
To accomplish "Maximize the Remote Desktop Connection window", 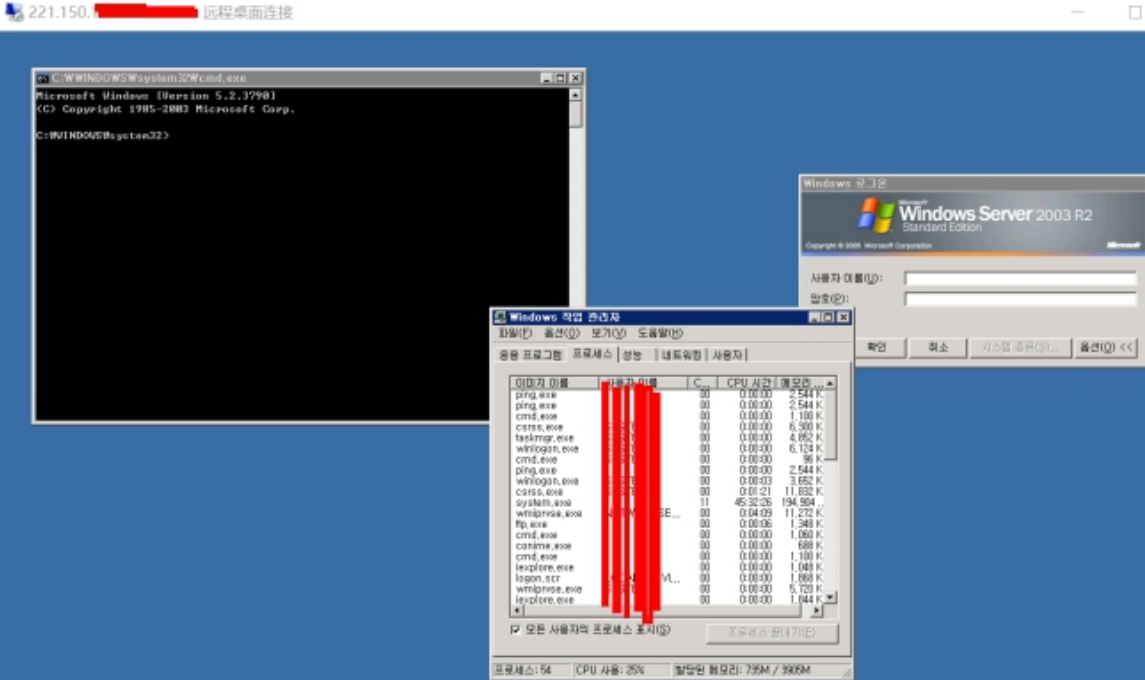I will (x=1136, y=12).
